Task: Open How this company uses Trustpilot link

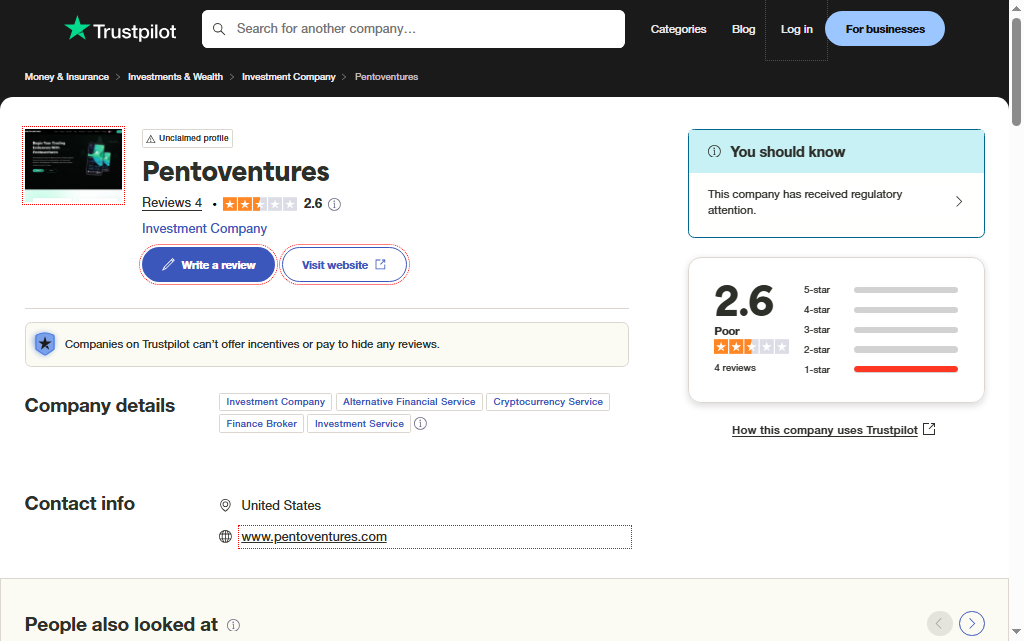Action: 825,430
